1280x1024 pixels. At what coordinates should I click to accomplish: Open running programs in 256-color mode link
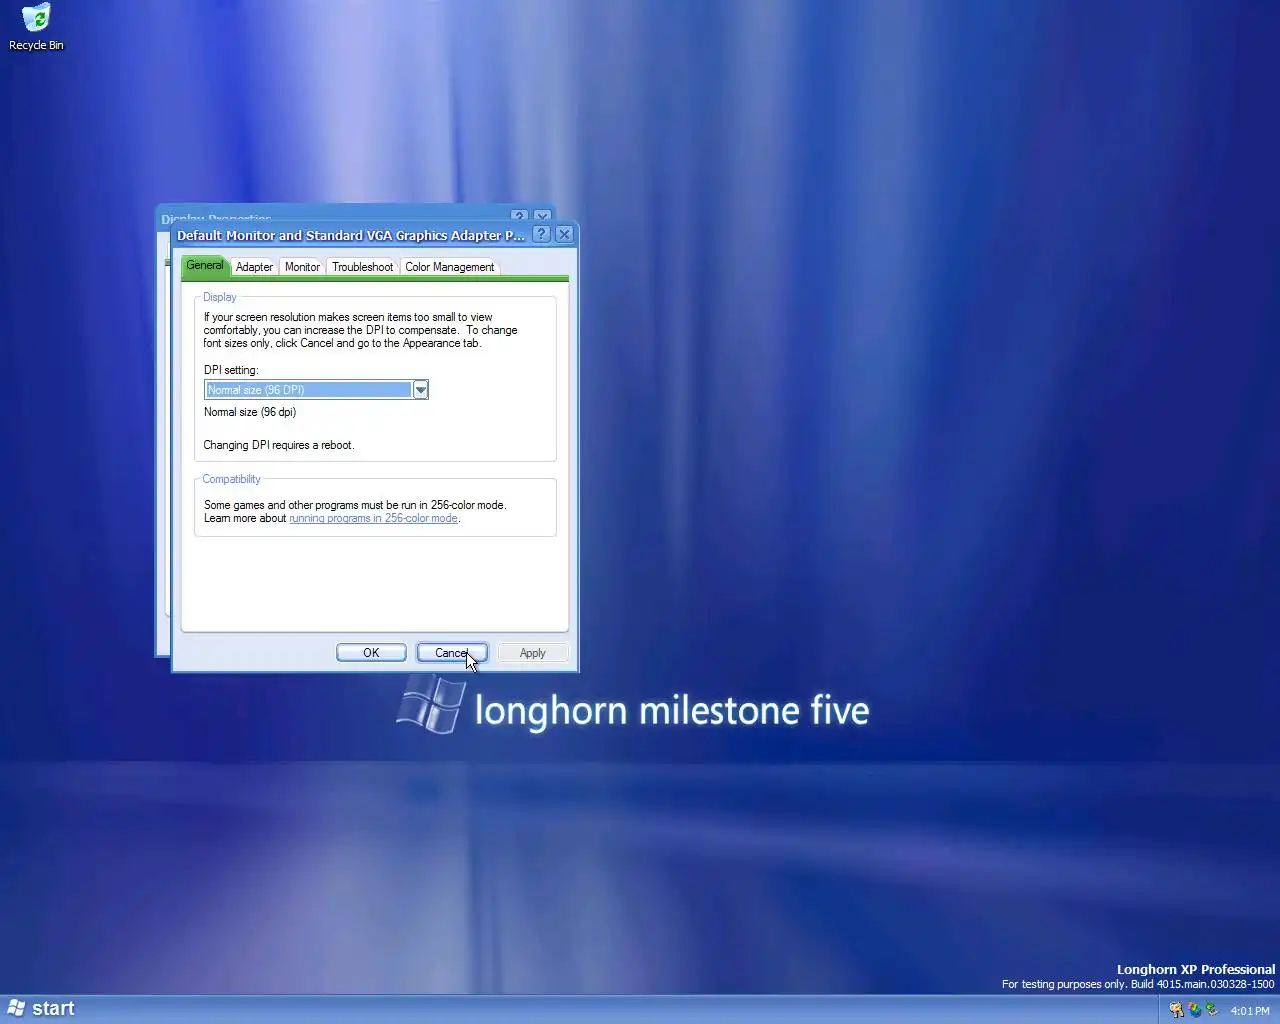click(373, 518)
